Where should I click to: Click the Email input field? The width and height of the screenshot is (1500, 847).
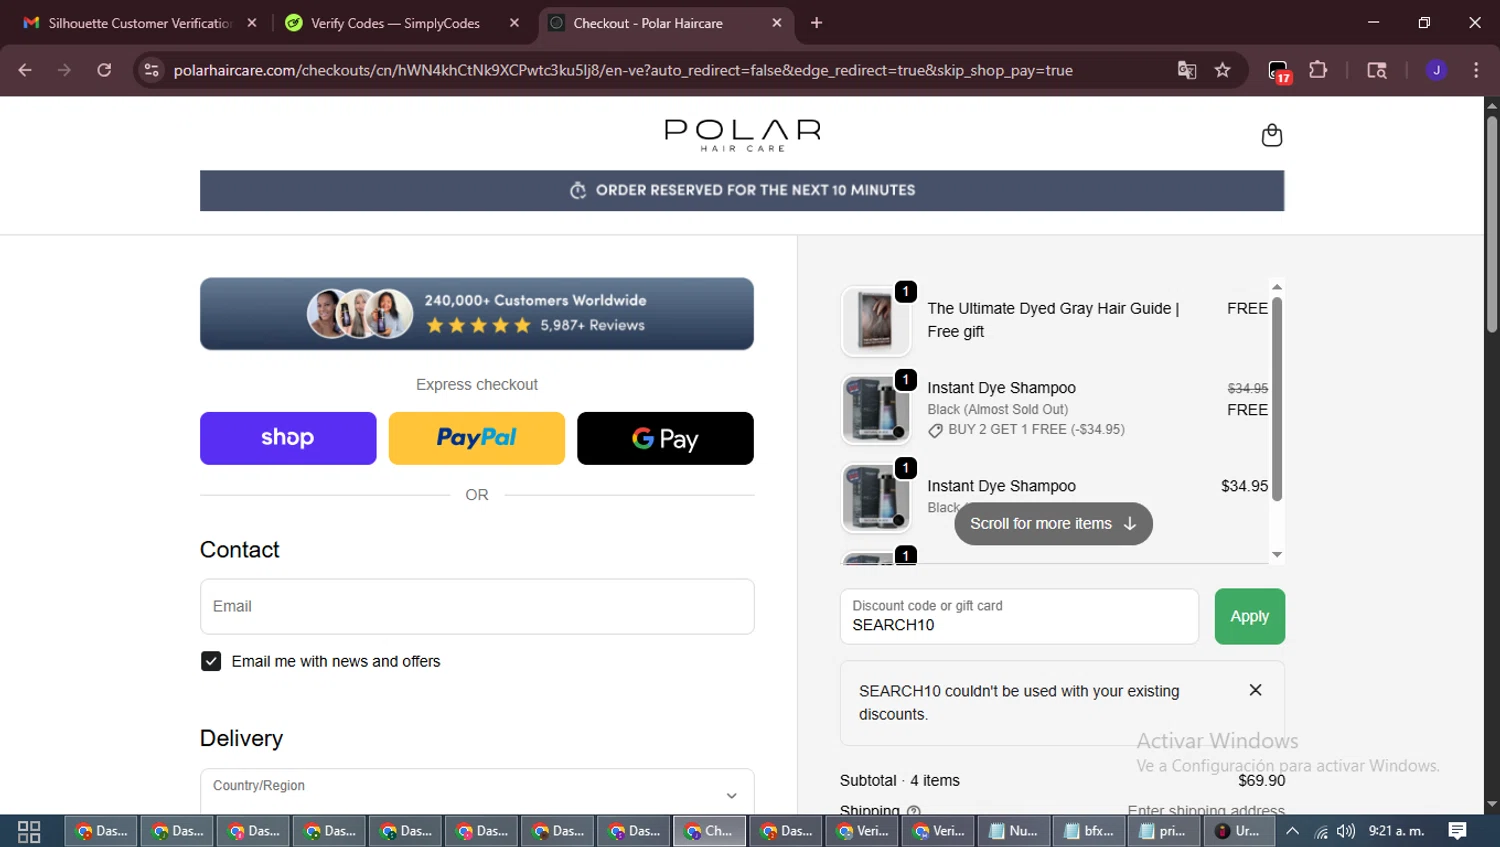click(x=477, y=606)
